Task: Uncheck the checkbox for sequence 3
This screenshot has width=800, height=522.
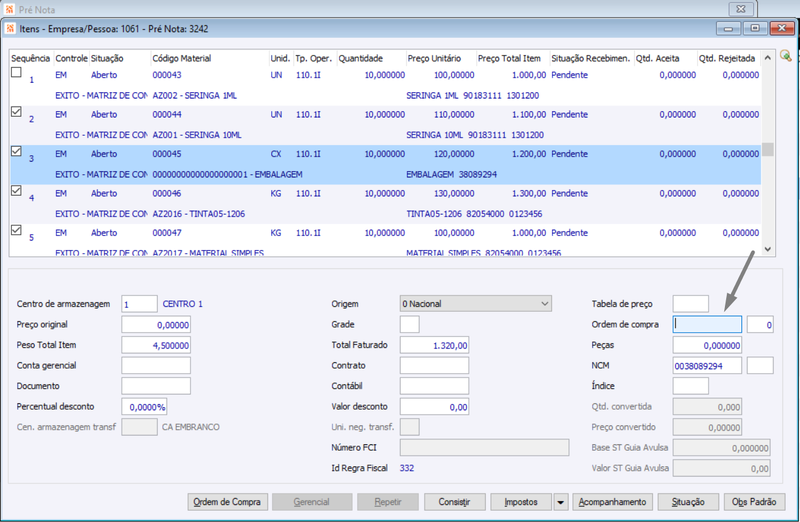Action: click(16, 151)
